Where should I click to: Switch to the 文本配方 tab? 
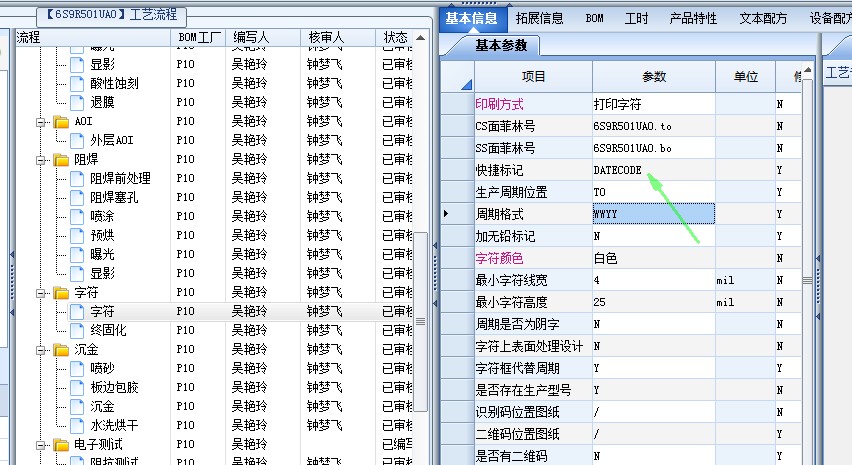tap(763, 18)
